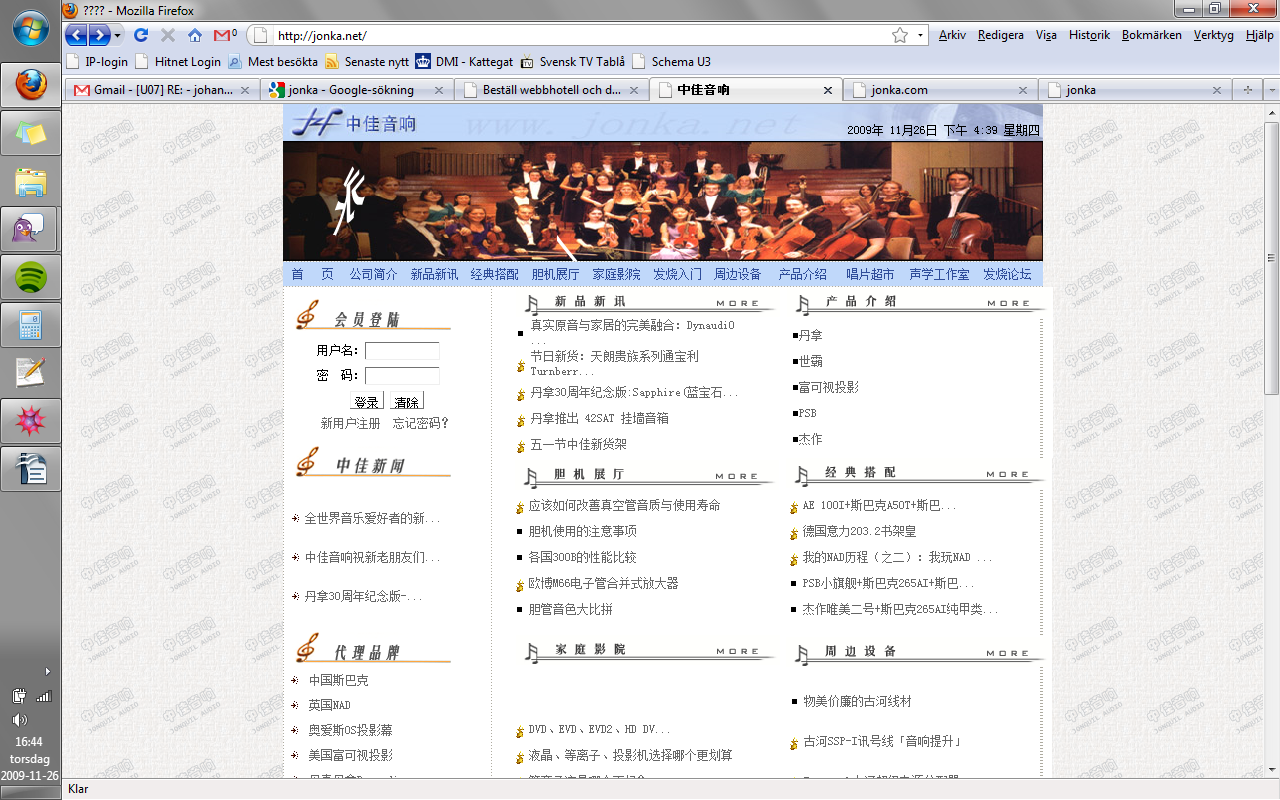Viewport: 1280px width, 800px height.
Task: Open a new tab with the plus button
Action: click(x=1247, y=90)
